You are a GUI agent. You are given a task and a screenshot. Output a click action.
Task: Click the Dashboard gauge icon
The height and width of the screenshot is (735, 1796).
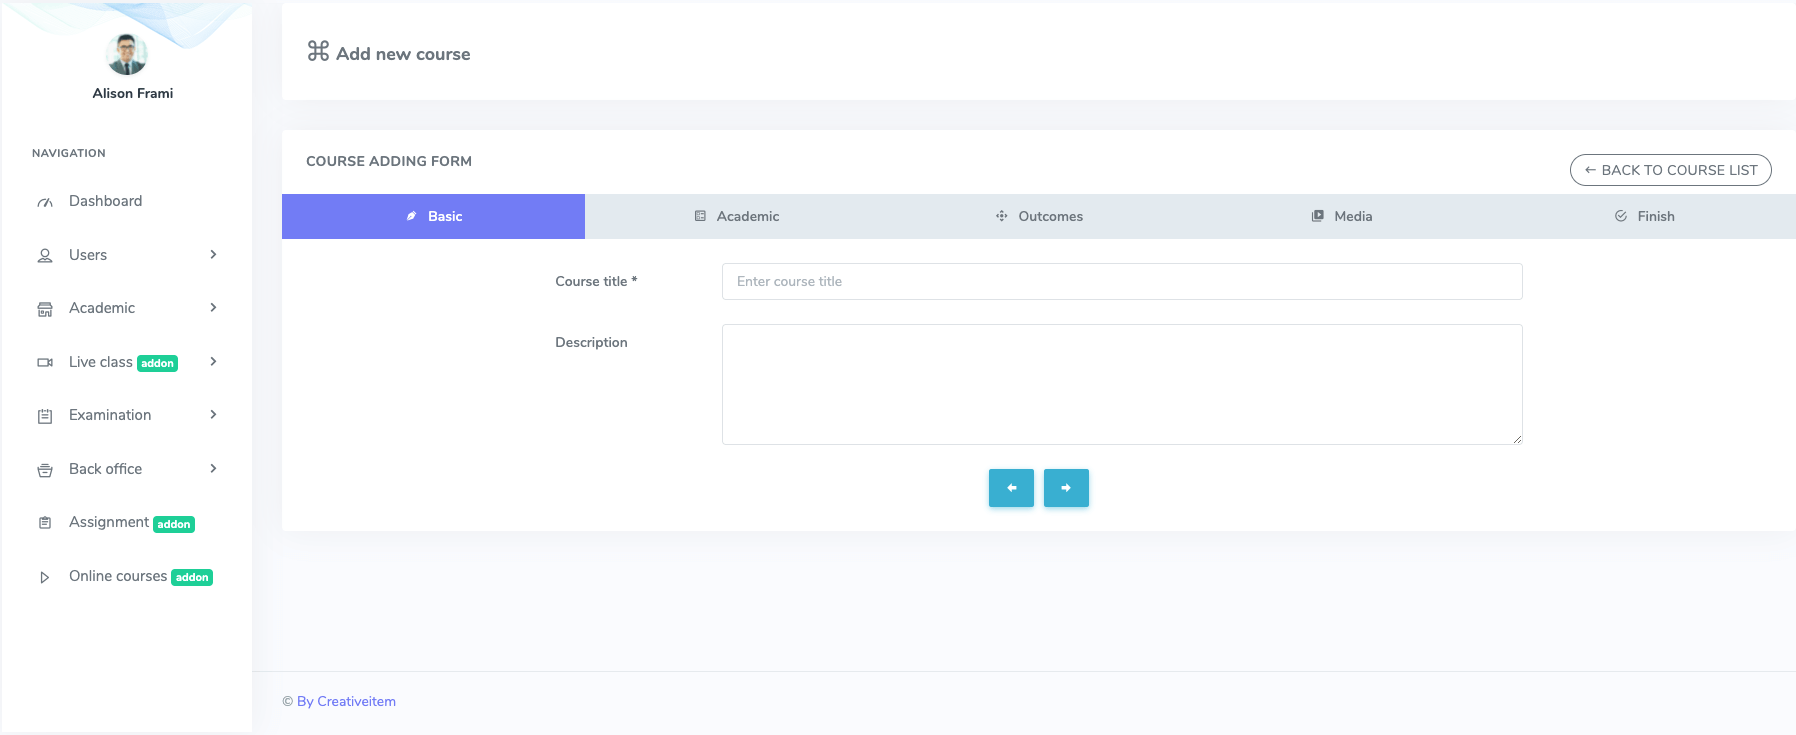click(x=45, y=202)
